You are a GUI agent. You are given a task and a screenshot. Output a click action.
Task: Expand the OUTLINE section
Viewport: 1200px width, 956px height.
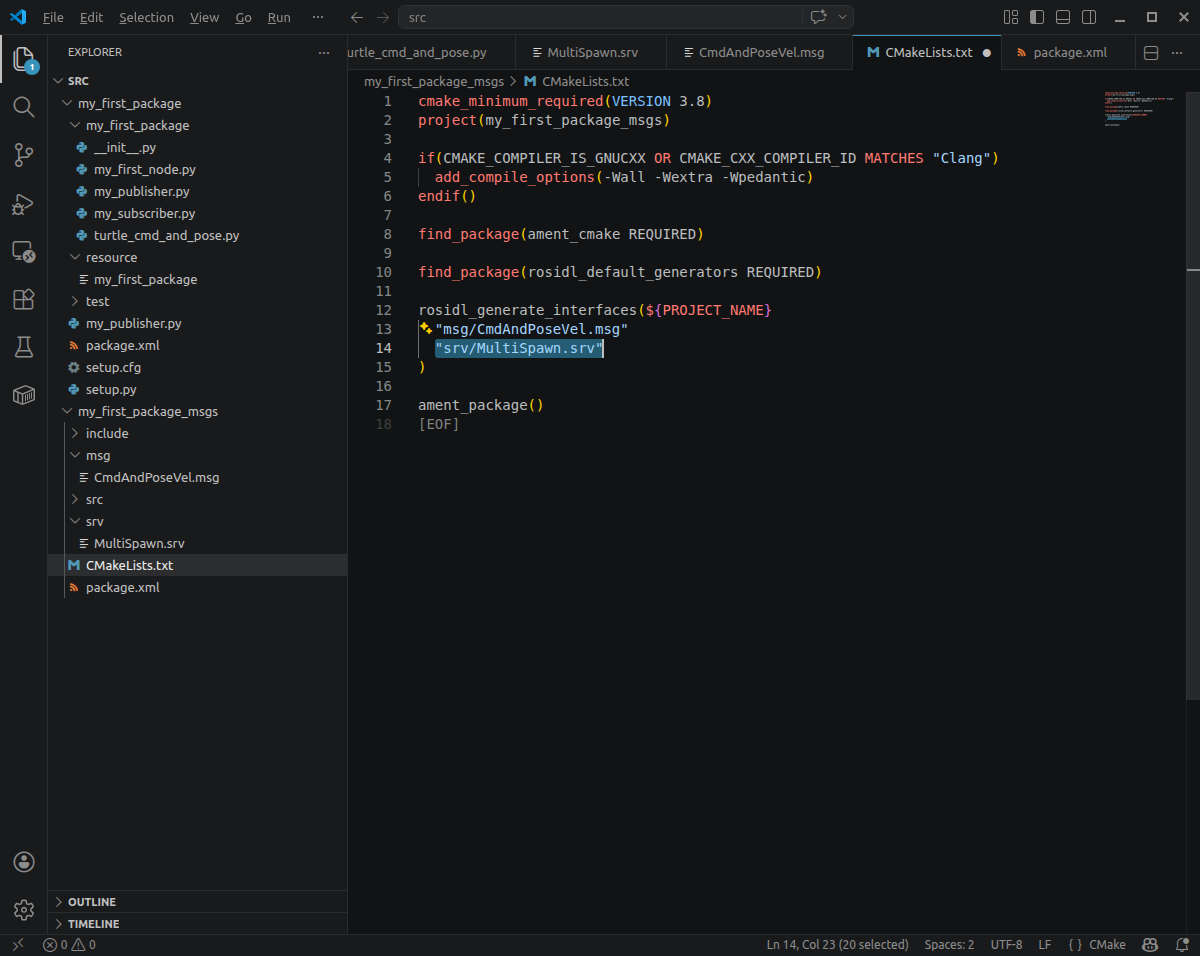[198, 902]
